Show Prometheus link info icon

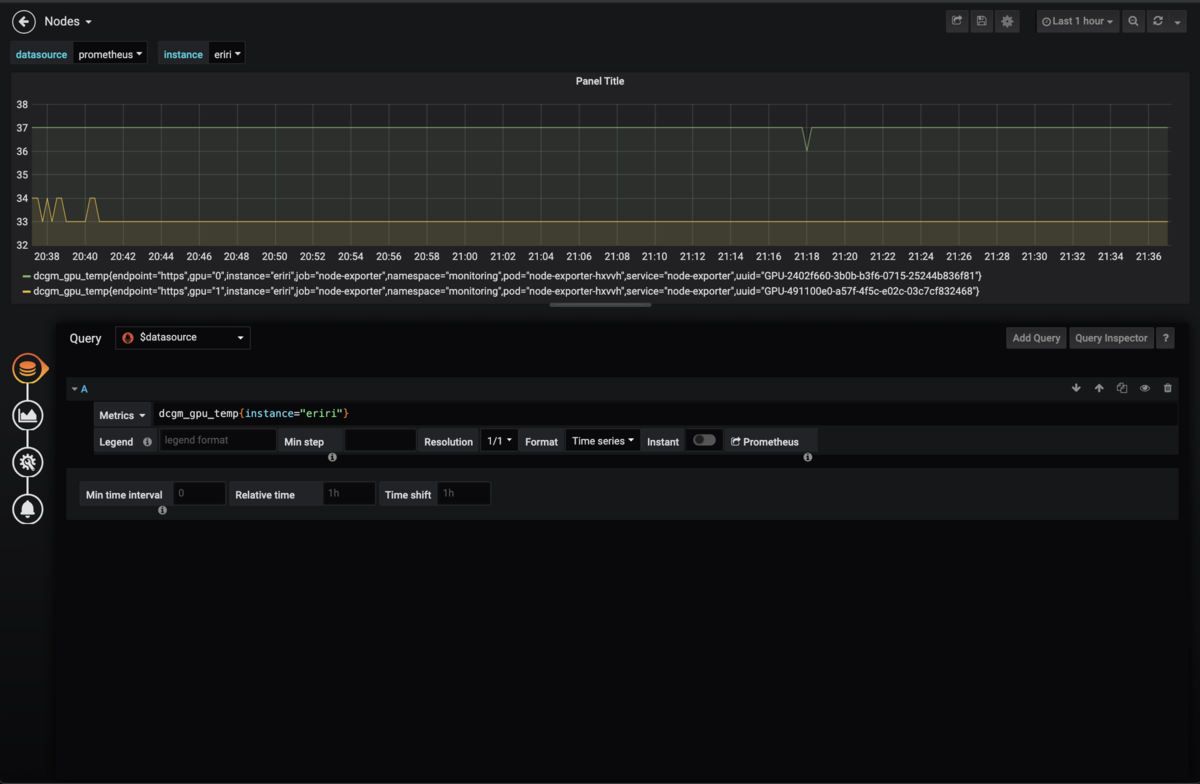808,457
